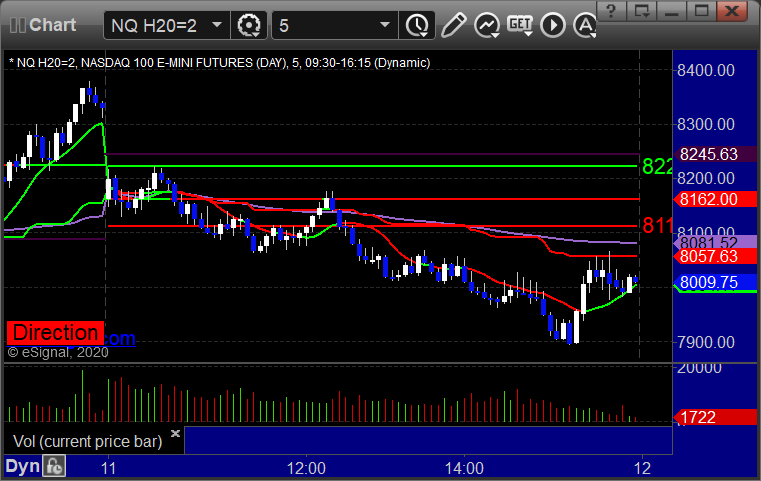Open the studies line-chart icon menu
The image size is (761, 481).
point(487,25)
